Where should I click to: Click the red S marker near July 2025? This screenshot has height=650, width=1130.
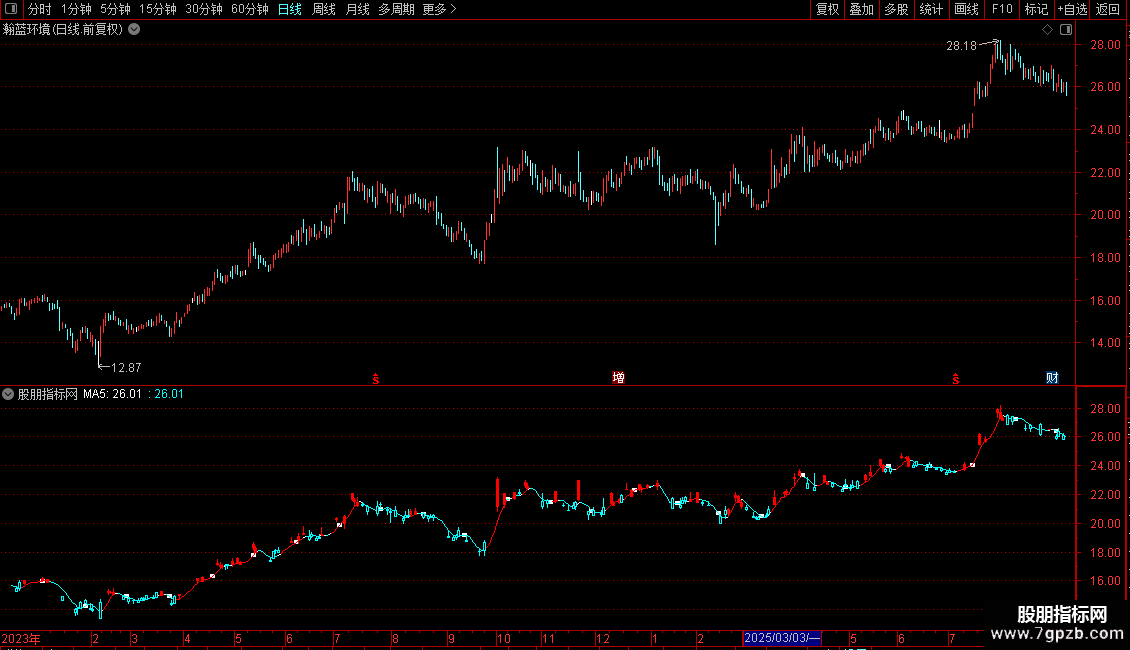[956, 379]
